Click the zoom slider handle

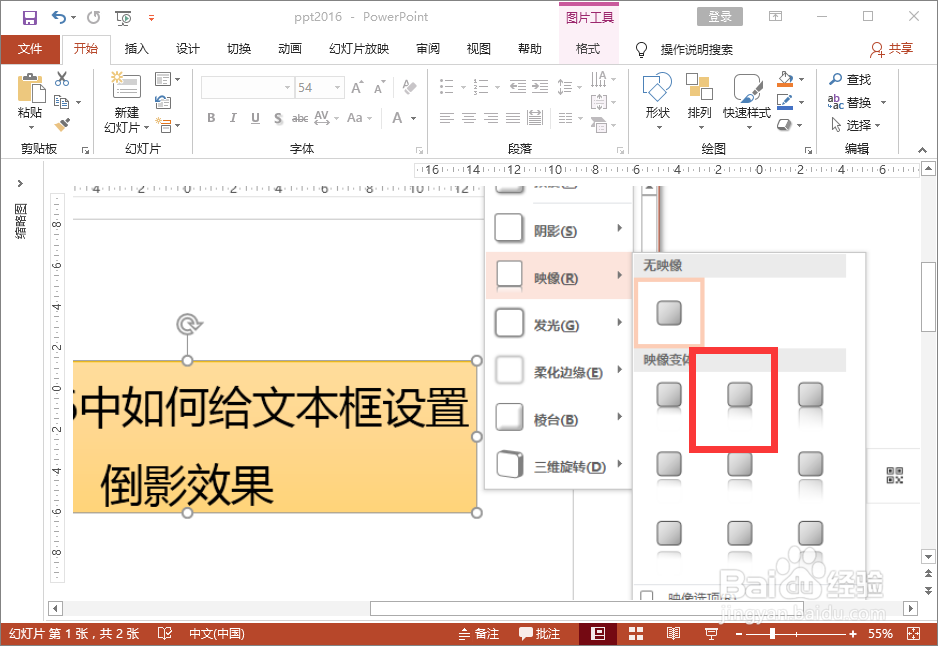tap(772, 633)
